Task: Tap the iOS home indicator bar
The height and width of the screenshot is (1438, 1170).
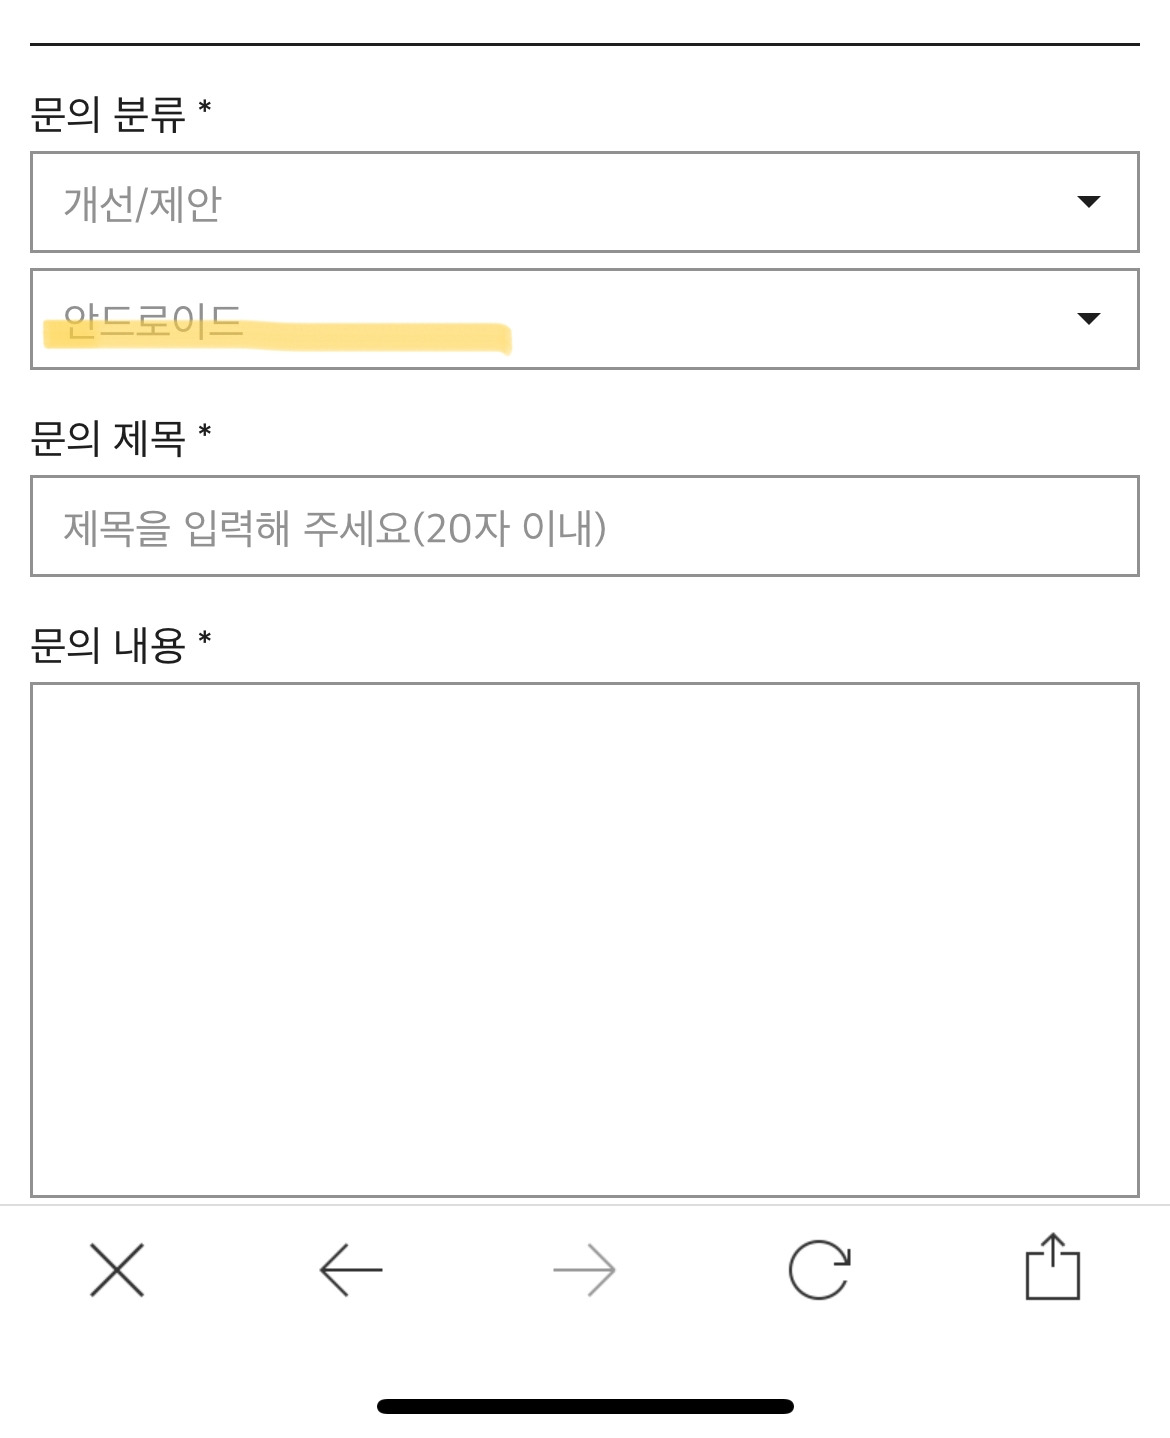Action: click(x=585, y=1406)
